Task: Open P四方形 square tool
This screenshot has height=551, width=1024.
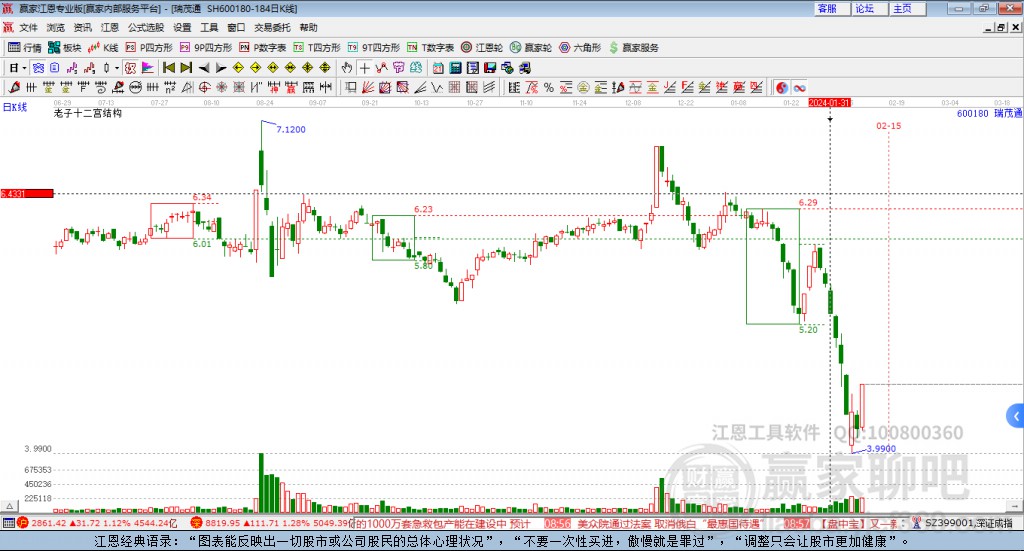Action: (x=149, y=48)
